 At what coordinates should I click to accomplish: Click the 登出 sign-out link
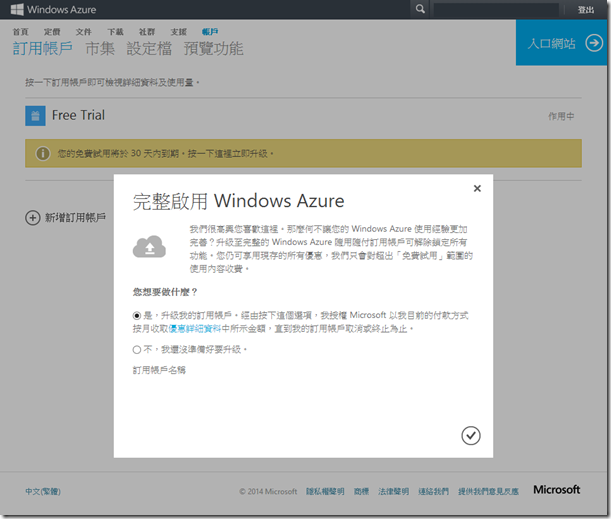[586, 10]
